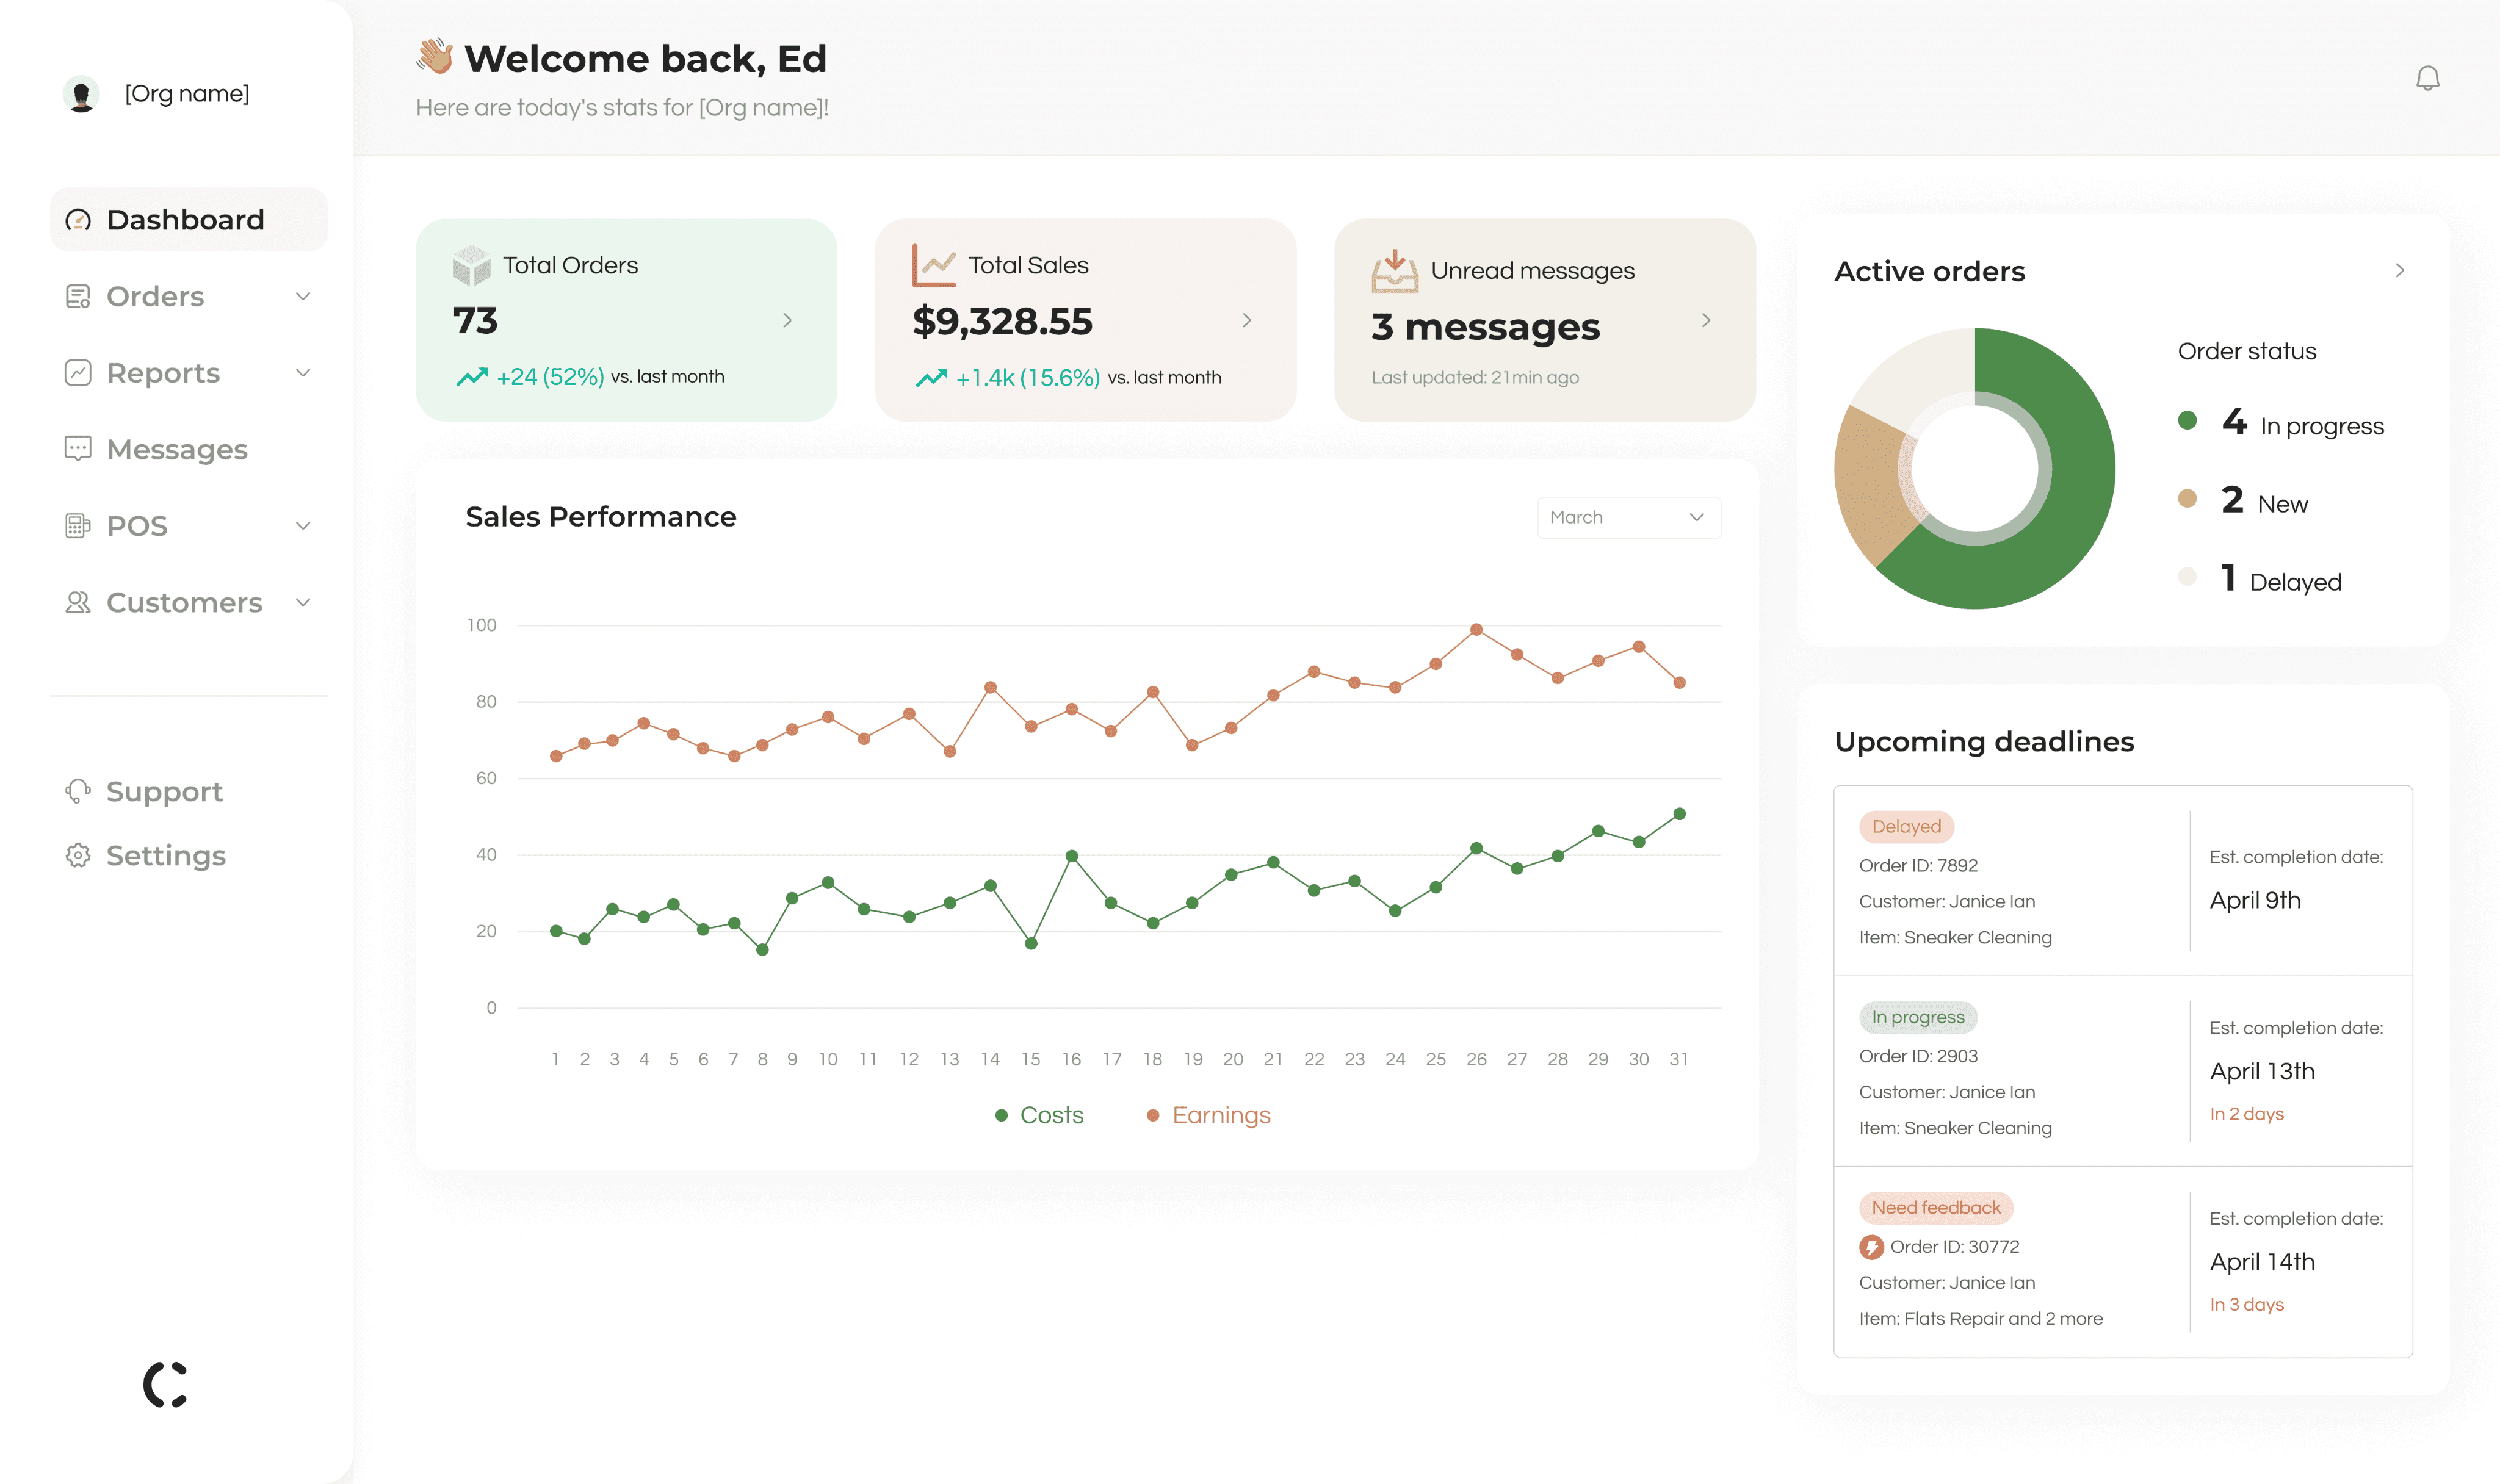2500x1484 pixels.
Task: Click the logo icon at sidebar bottom
Action: (166, 1384)
